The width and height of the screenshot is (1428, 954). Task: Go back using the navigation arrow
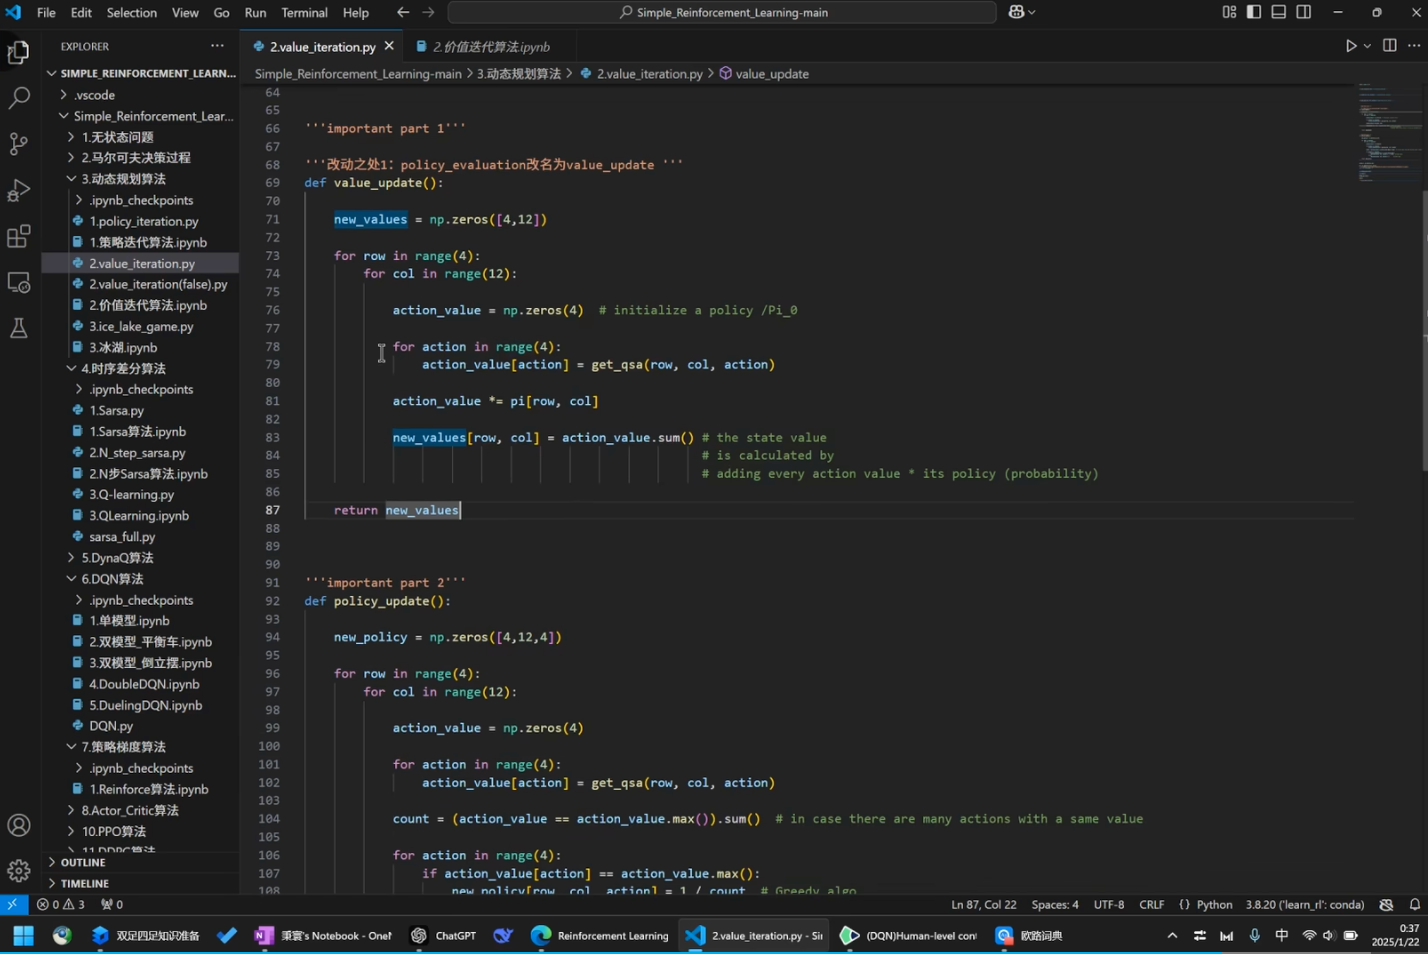(403, 12)
